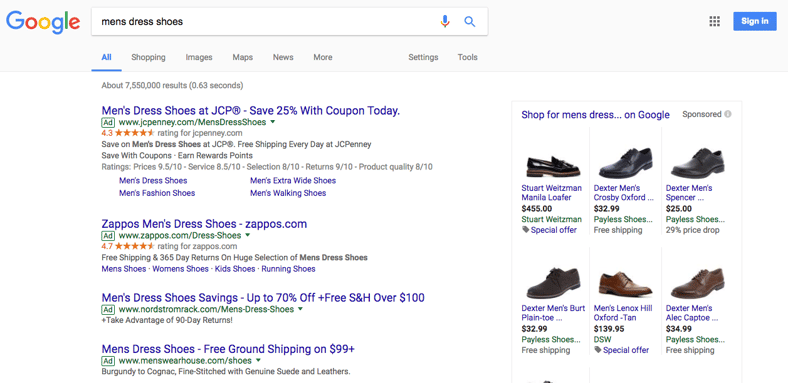Viewport: 788px width, 383px height.
Task: Click the Dexter Men's Alec Captoe image
Action: pyautogui.click(x=698, y=283)
